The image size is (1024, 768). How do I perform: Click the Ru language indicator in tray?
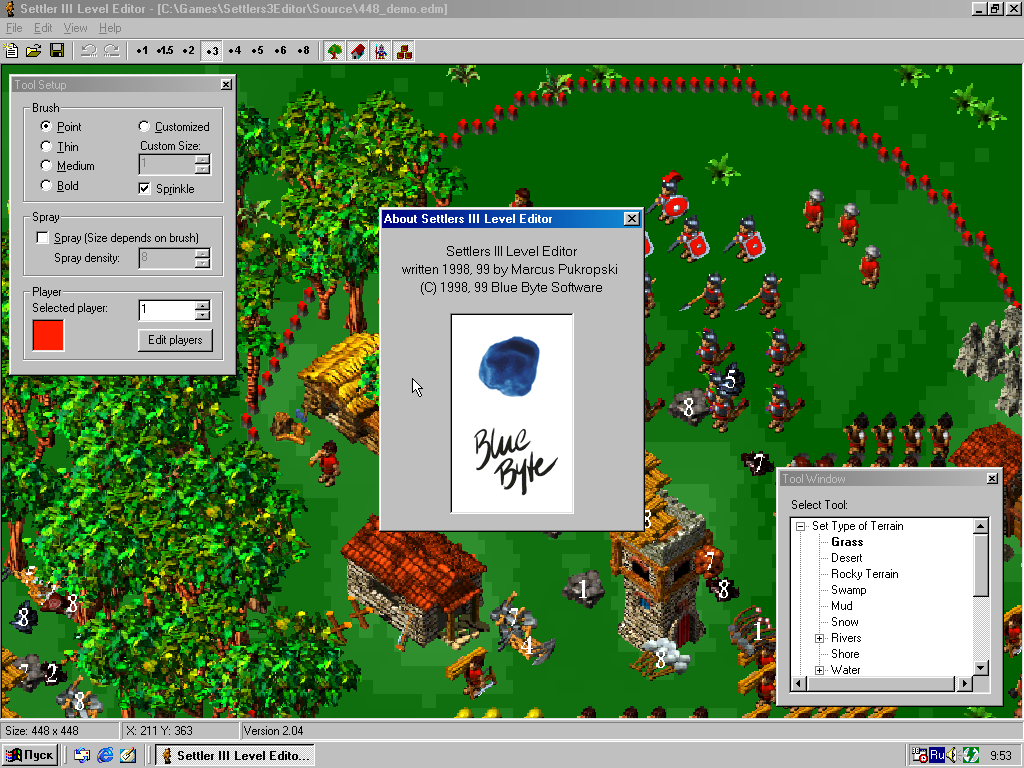tap(937, 756)
